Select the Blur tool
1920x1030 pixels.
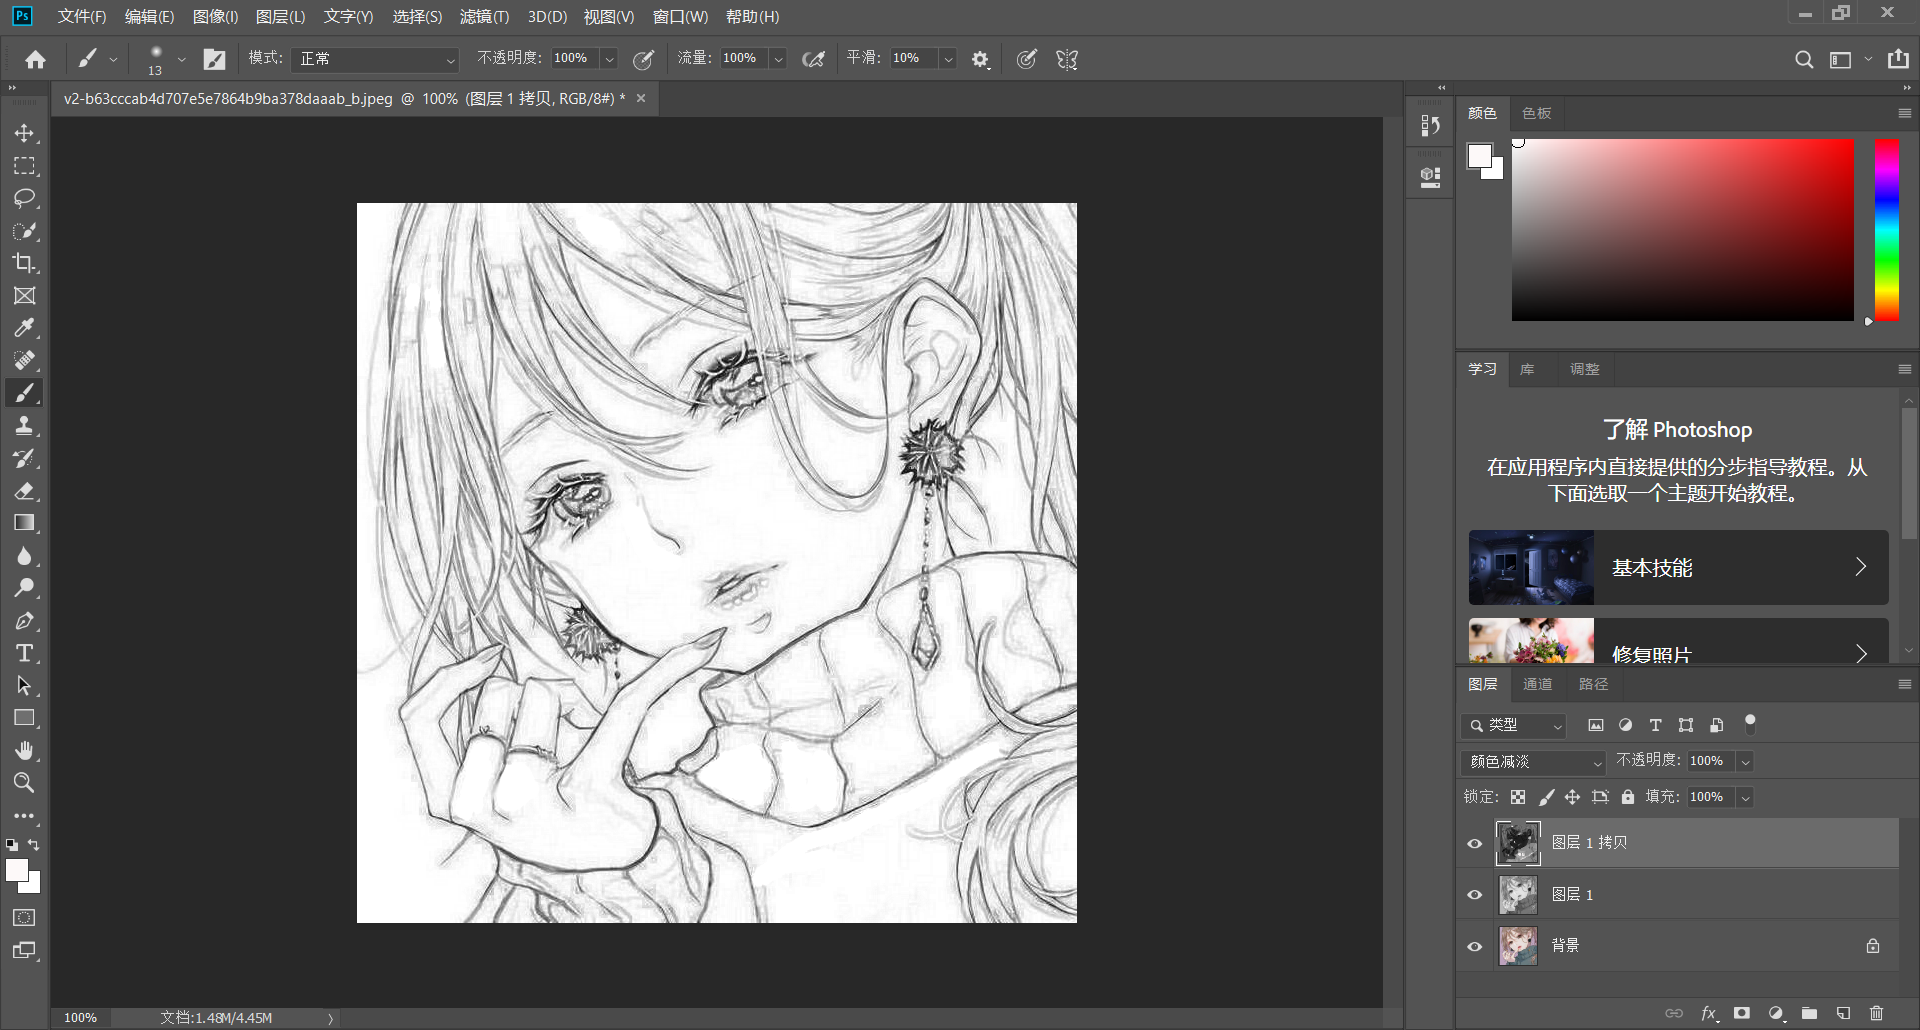coord(24,556)
